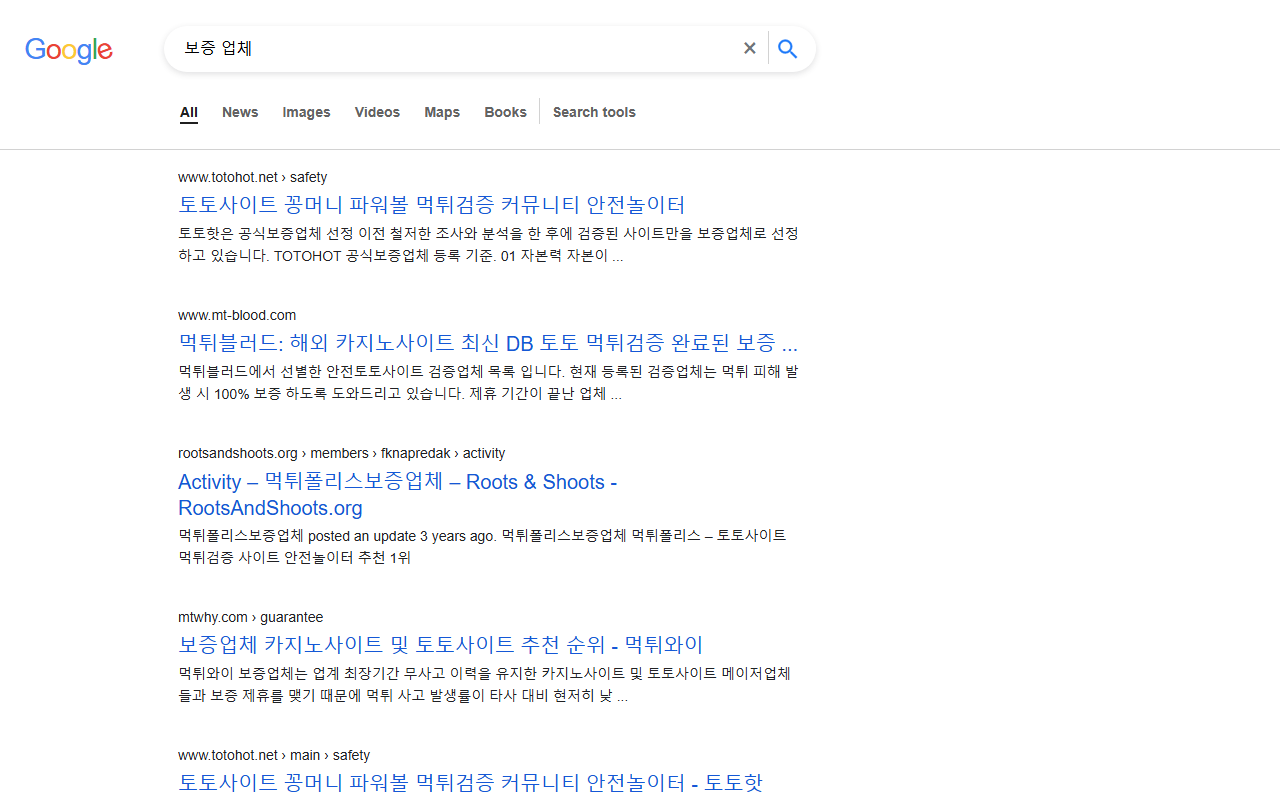The width and height of the screenshot is (1280, 800).
Task: Open Activity – 먹튀폴리스보증업체 Roots & Shoots link
Action: pos(398,495)
